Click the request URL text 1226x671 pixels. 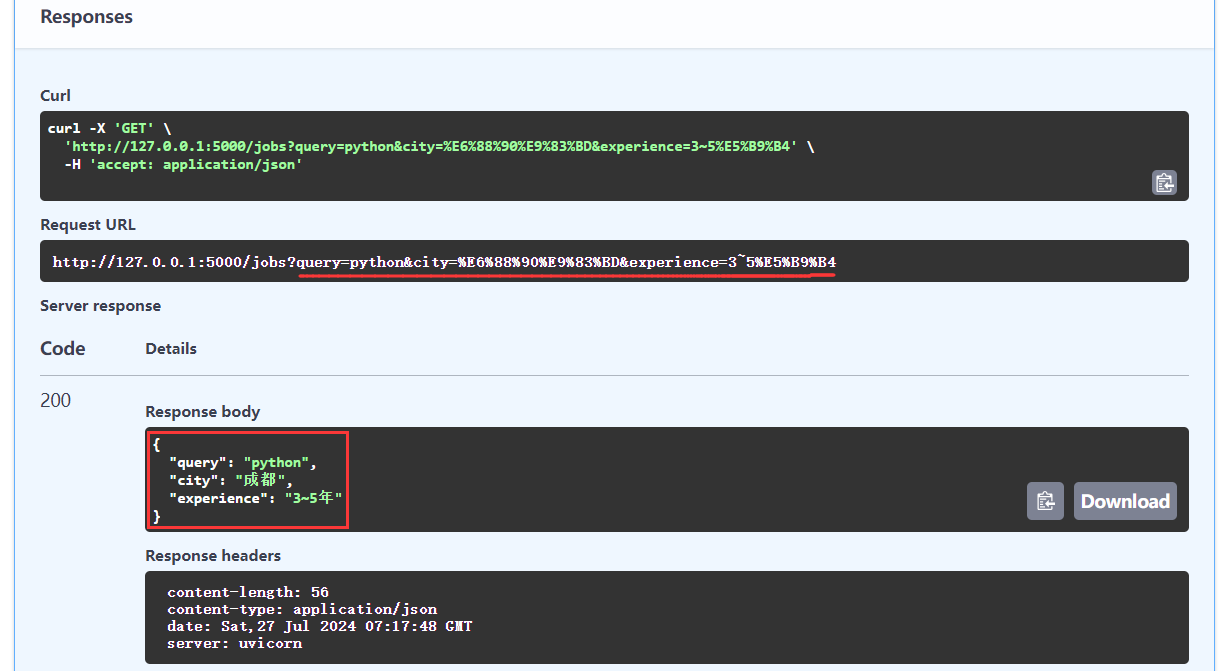444,262
